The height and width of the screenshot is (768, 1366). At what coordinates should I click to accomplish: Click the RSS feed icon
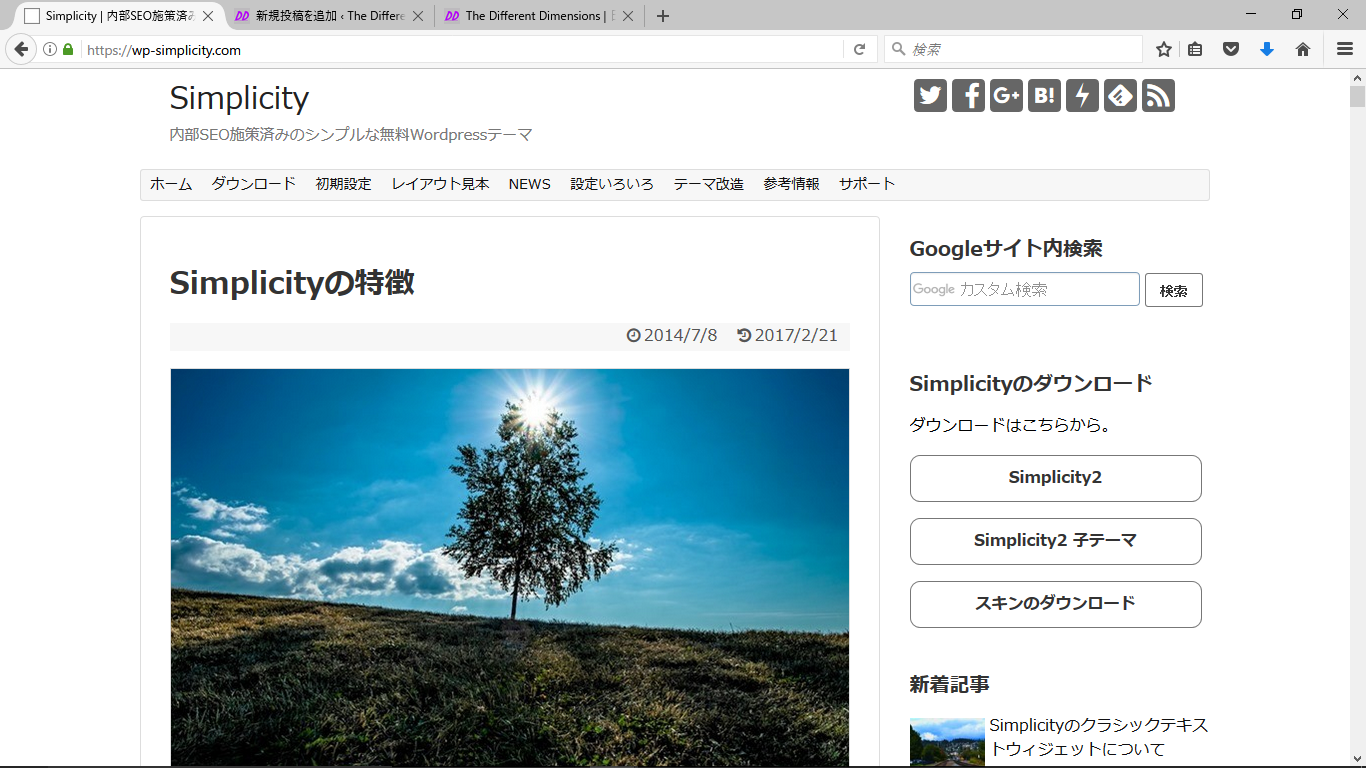point(1158,96)
